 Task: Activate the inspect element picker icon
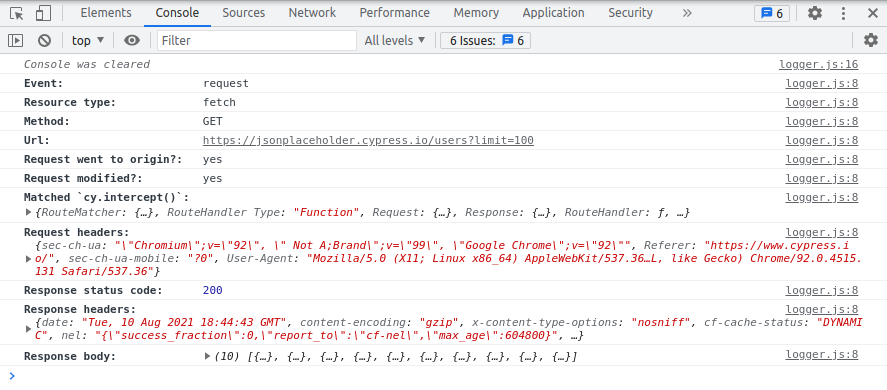click(16, 13)
